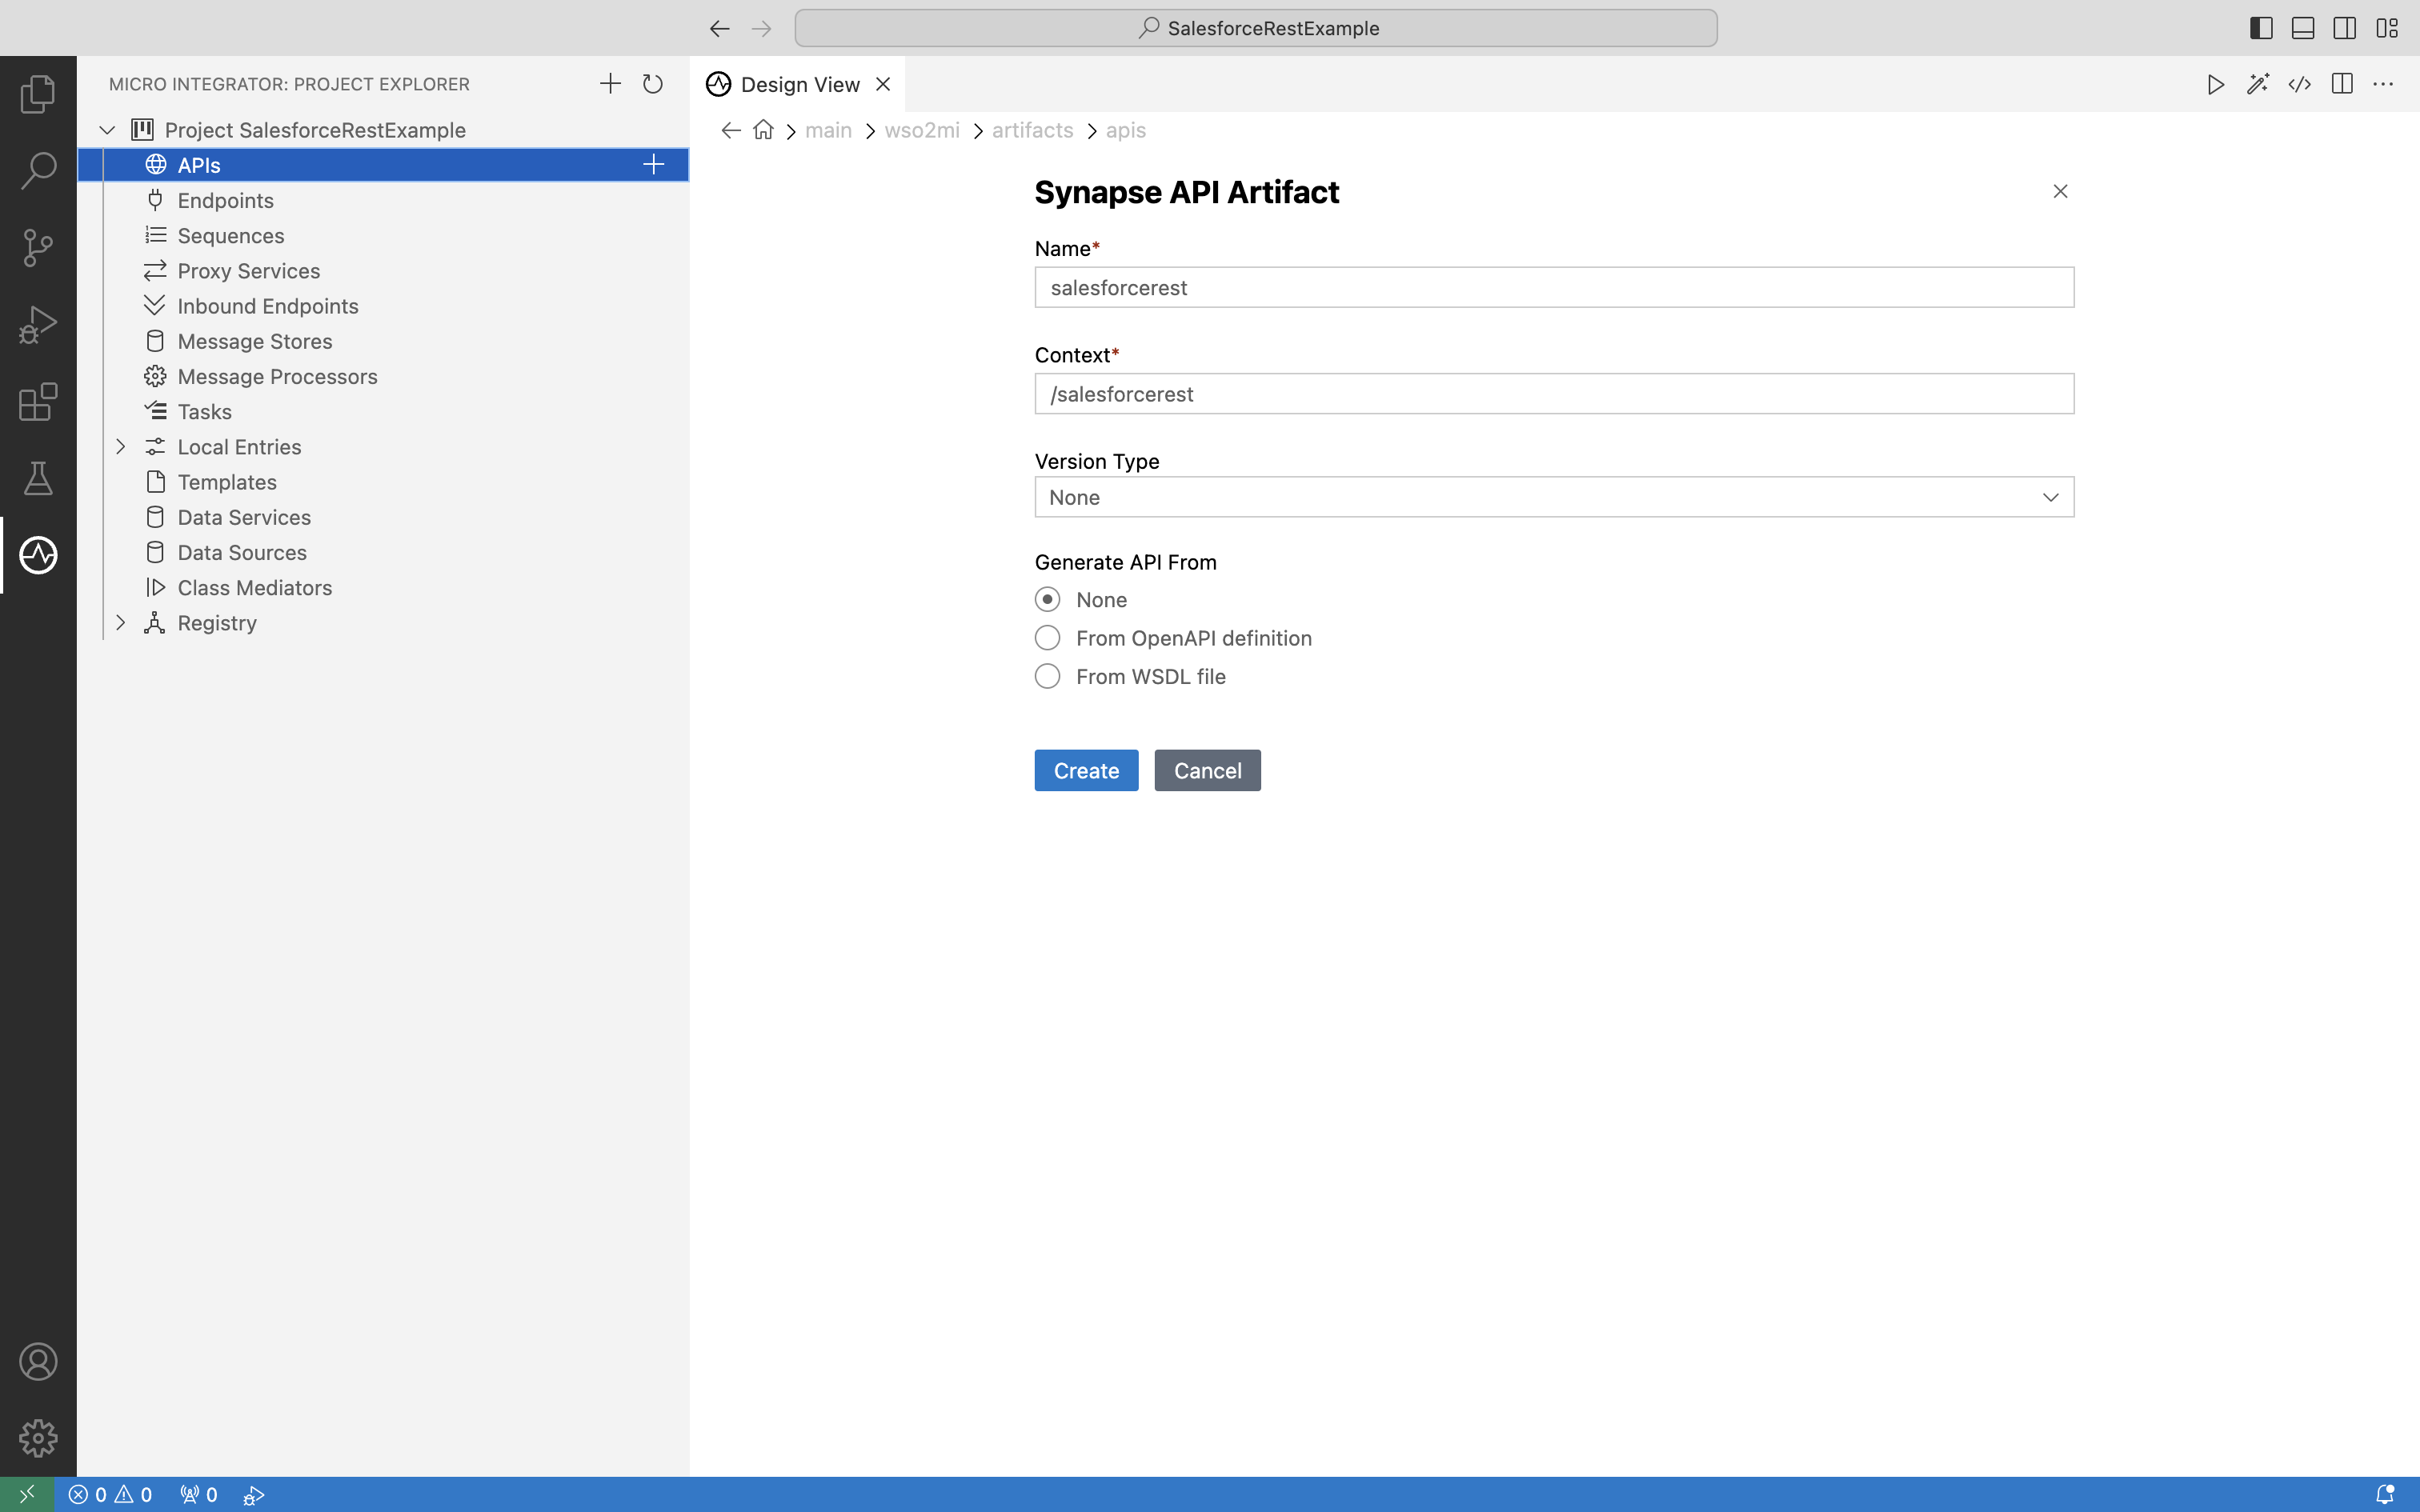The height and width of the screenshot is (1512, 2420).
Task: Select From OpenAPI definition option
Action: (x=1047, y=638)
